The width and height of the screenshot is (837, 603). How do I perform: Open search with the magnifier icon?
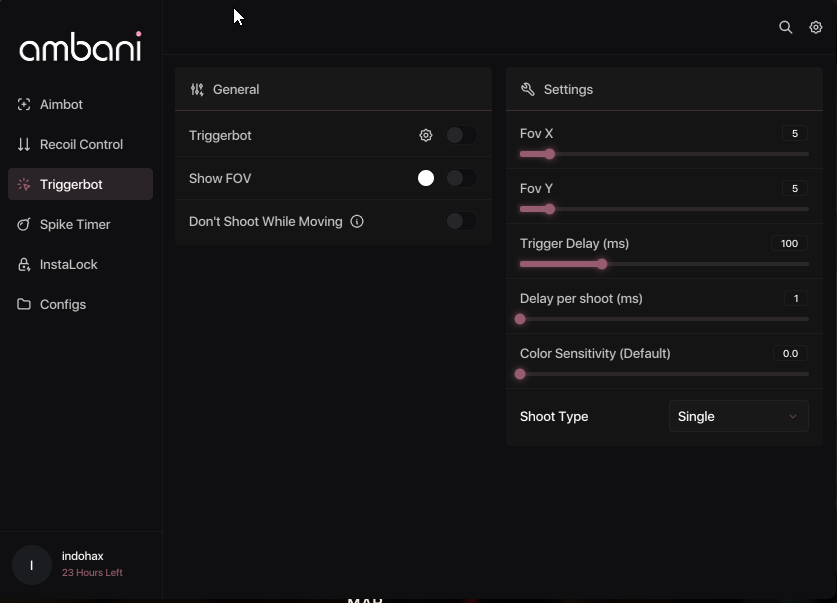coord(785,27)
